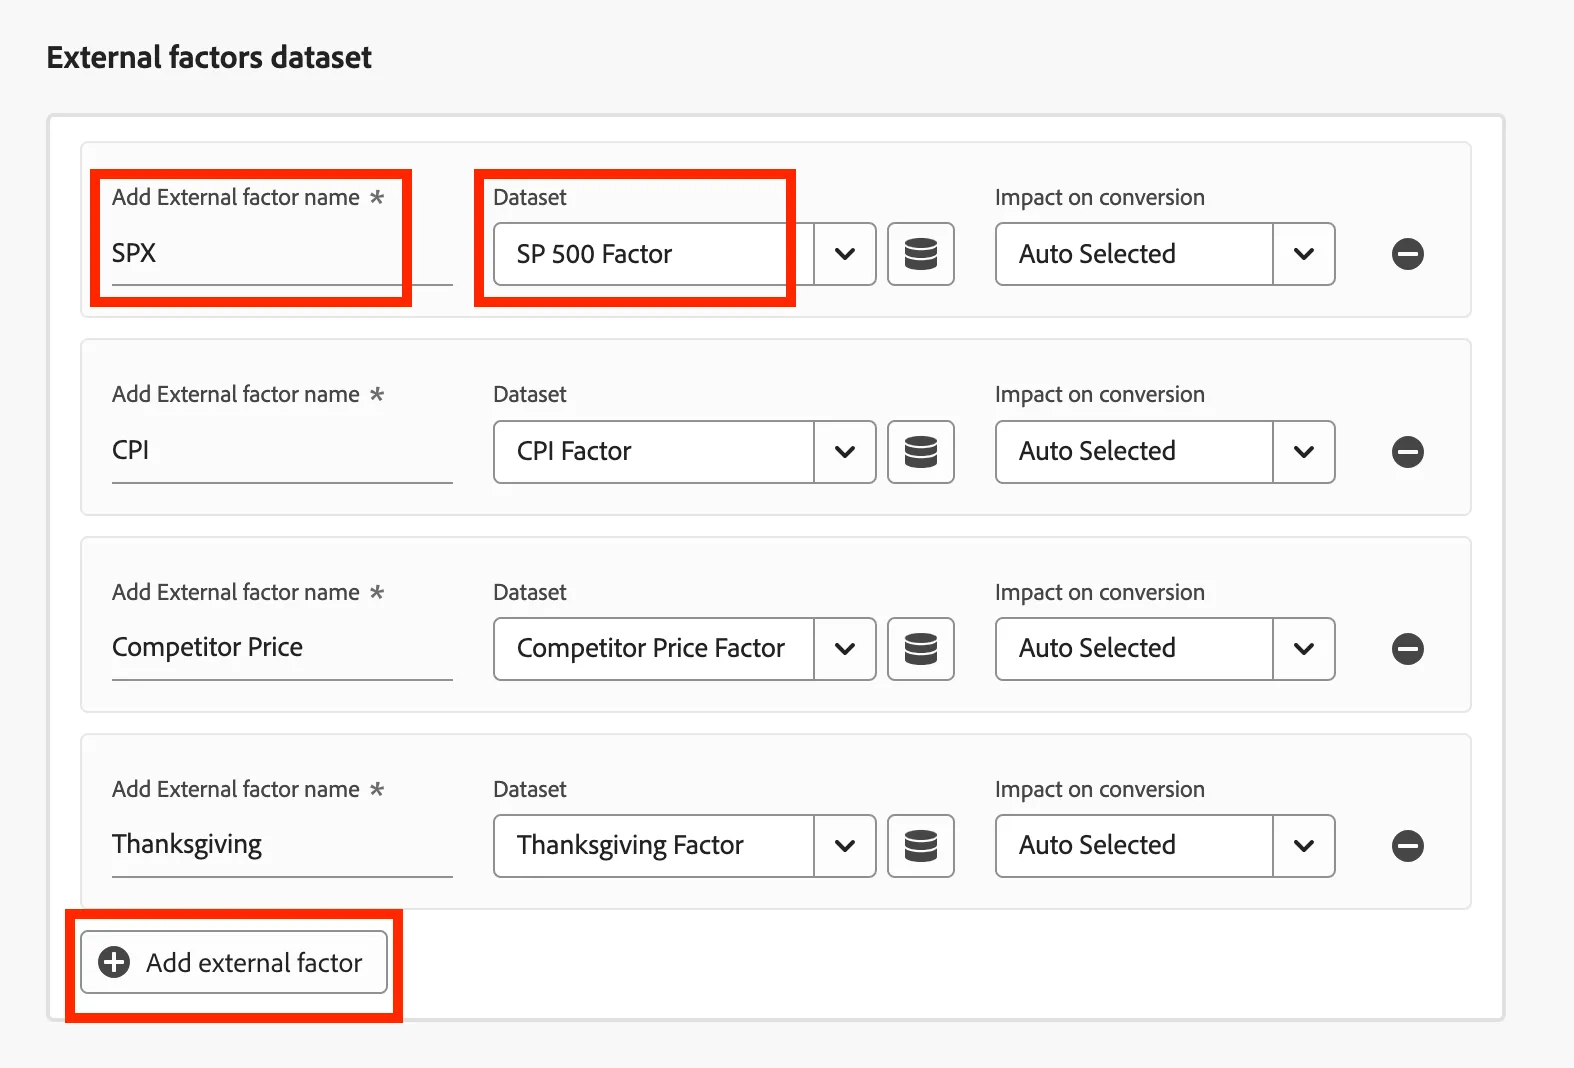
Task: Expand the SP 500 Factor dataset dropdown
Action: point(845,254)
